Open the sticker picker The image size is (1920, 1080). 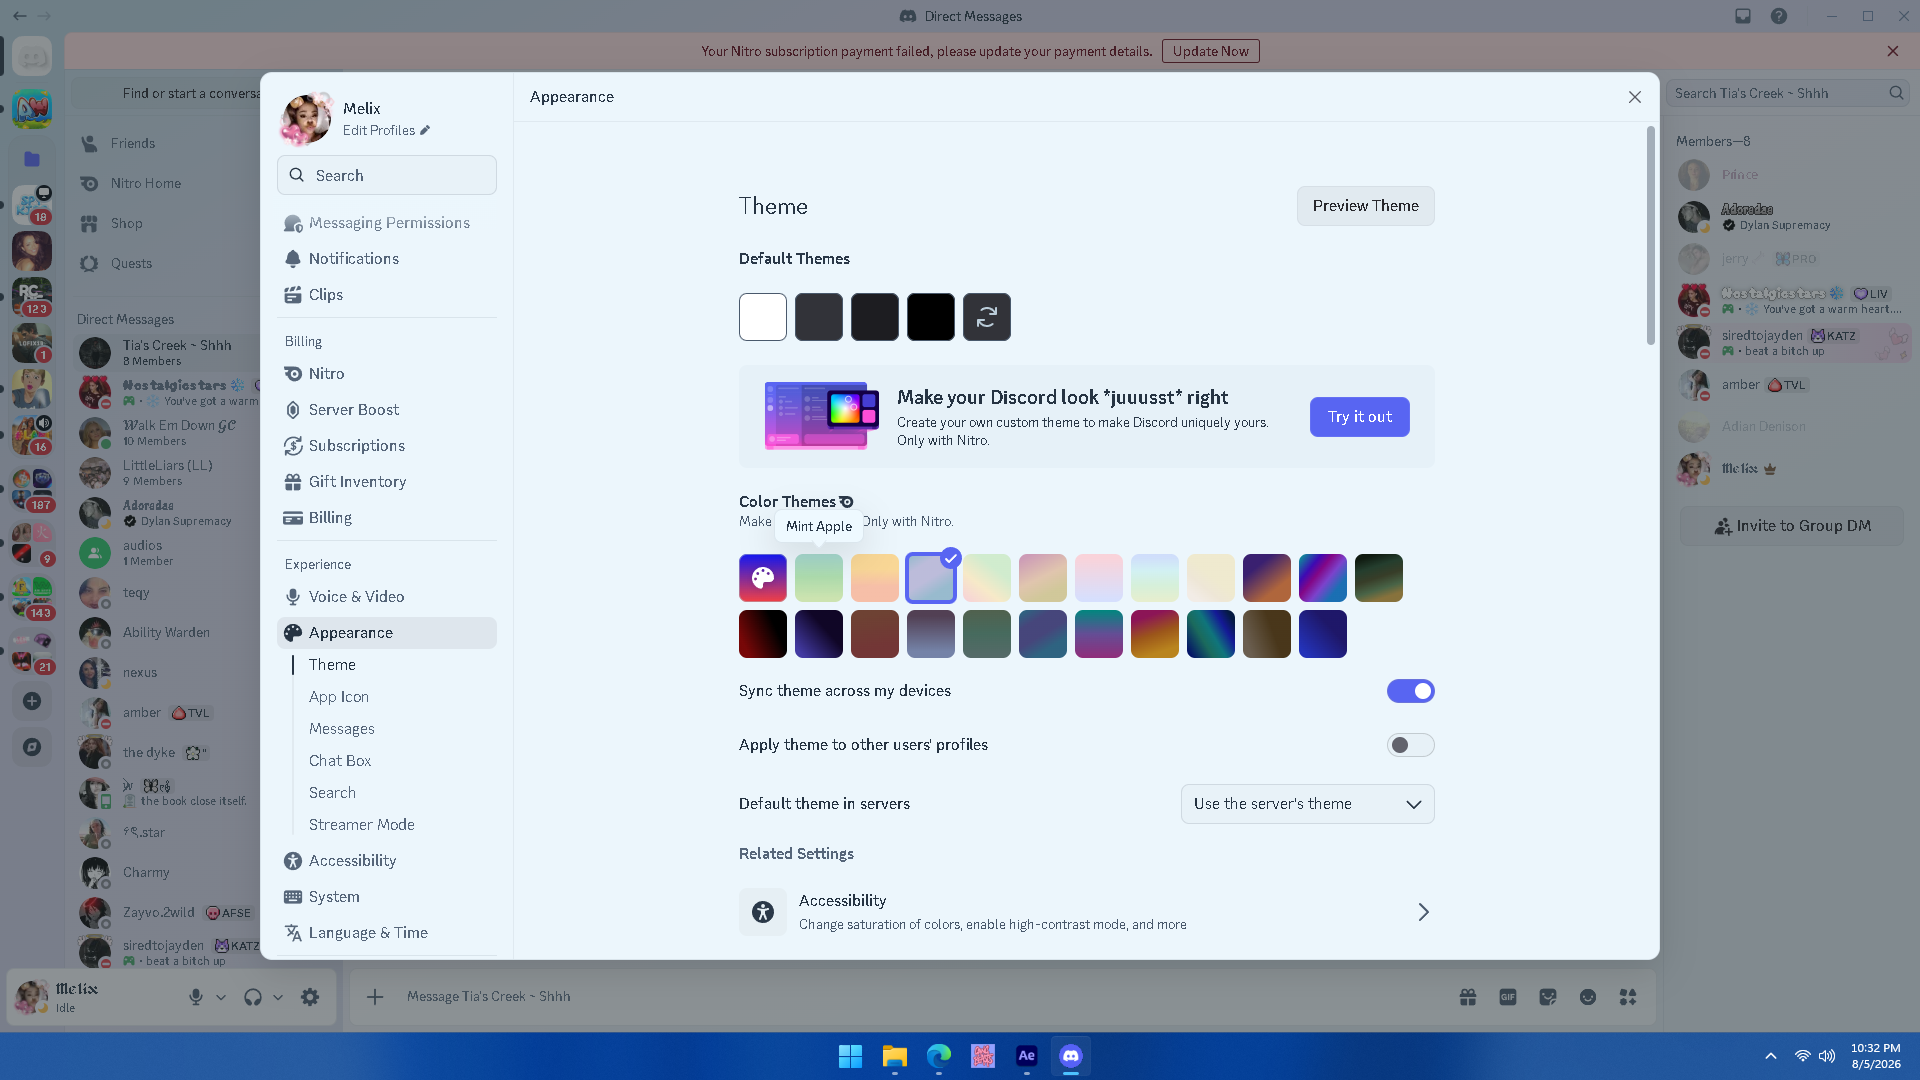click(1548, 997)
